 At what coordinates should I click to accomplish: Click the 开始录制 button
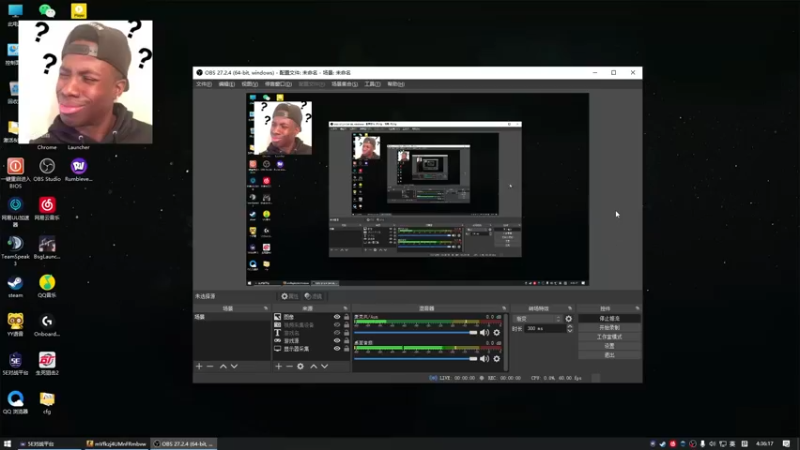[609, 328]
